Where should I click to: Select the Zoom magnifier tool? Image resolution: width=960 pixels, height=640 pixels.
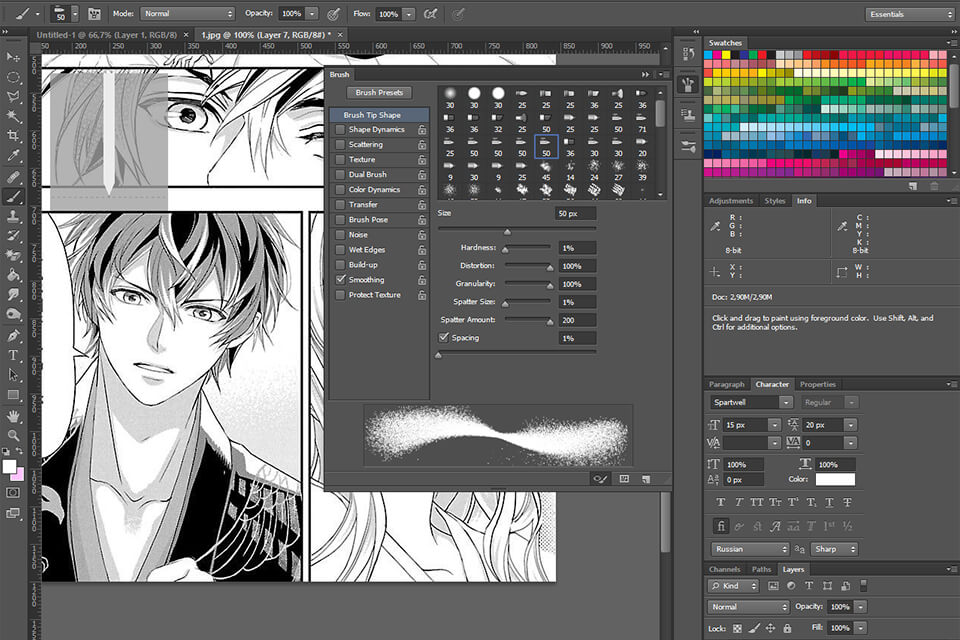coord(14,436)
